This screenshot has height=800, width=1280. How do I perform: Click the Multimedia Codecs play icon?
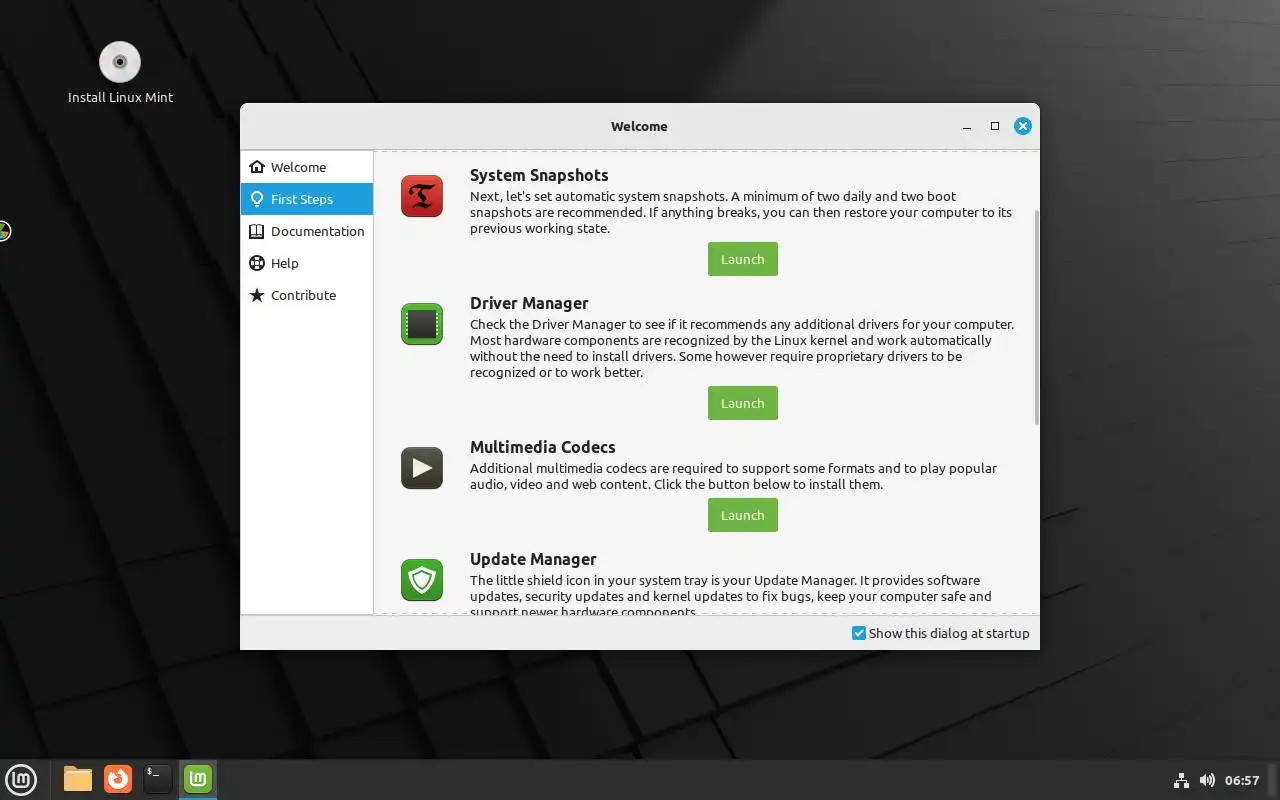[422, 468]
